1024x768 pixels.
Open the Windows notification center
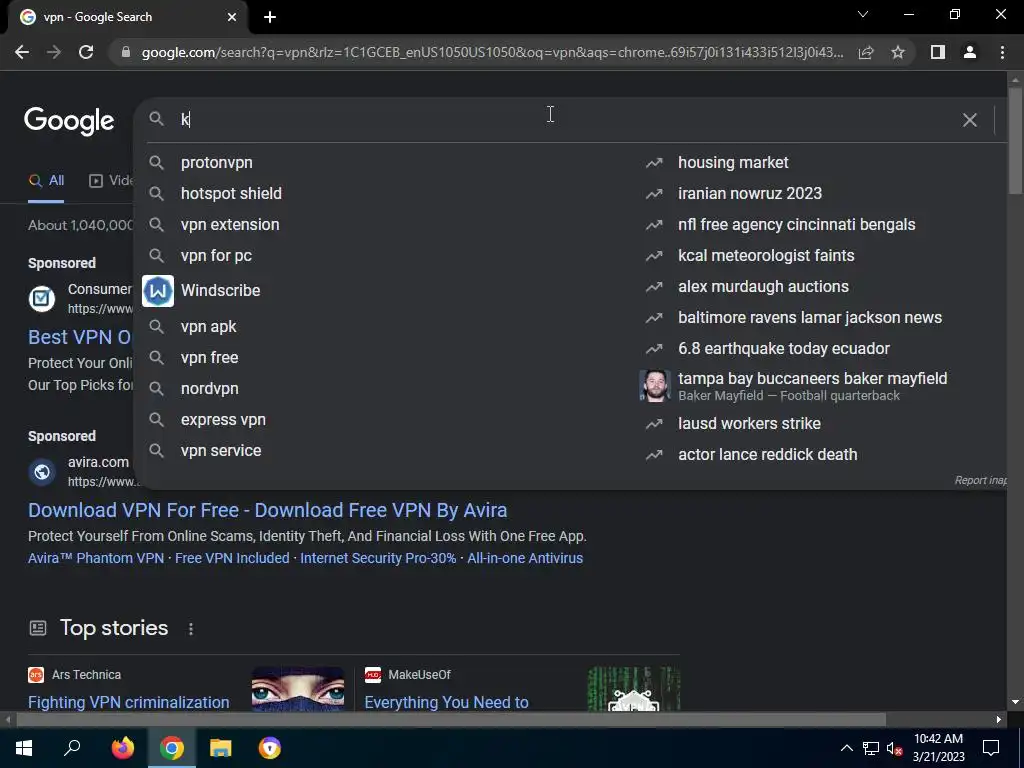click(991, 748)
